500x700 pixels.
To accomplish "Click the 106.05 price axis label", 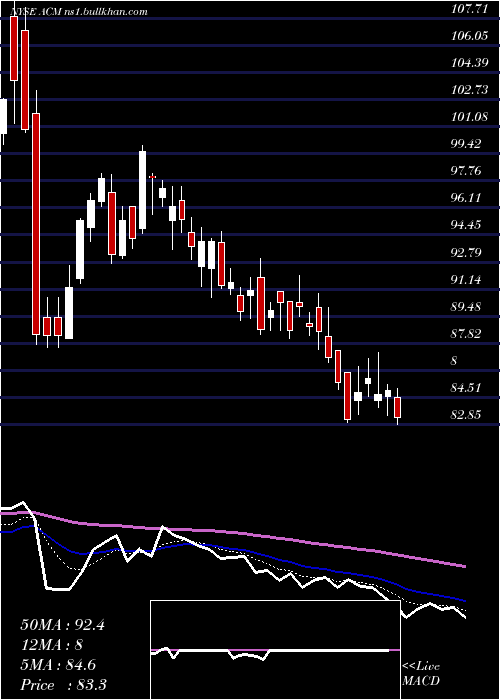I will point(469,36).
